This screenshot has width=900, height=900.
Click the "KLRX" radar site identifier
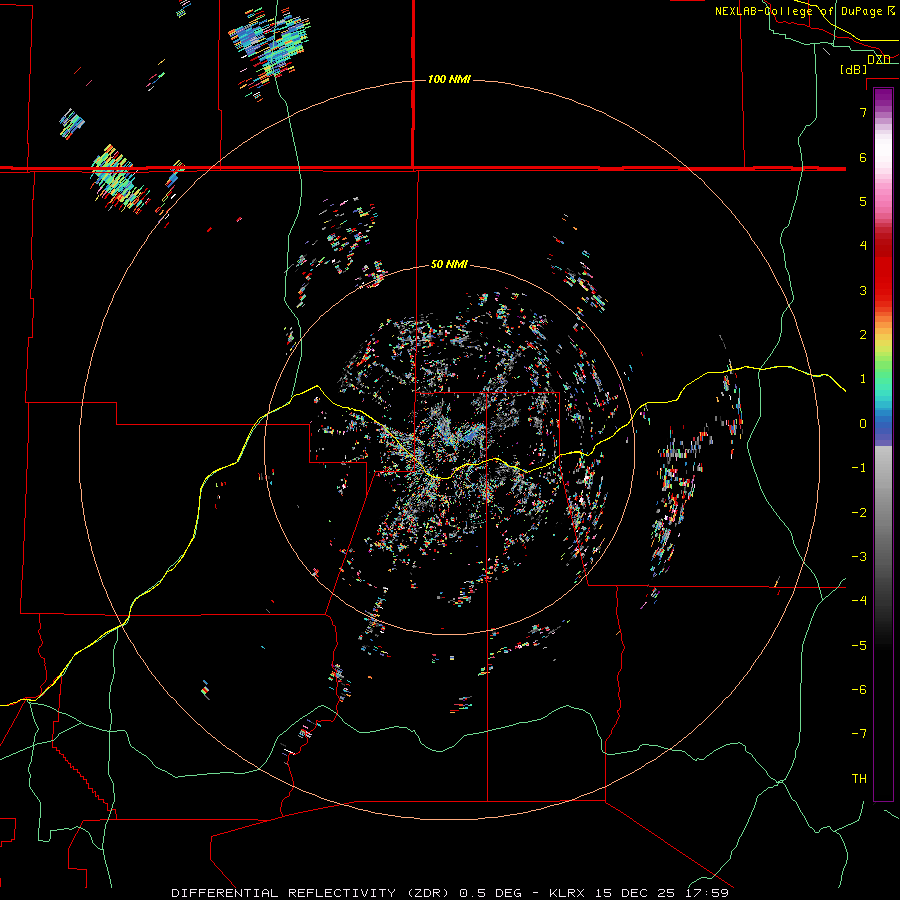pos(568,893)
